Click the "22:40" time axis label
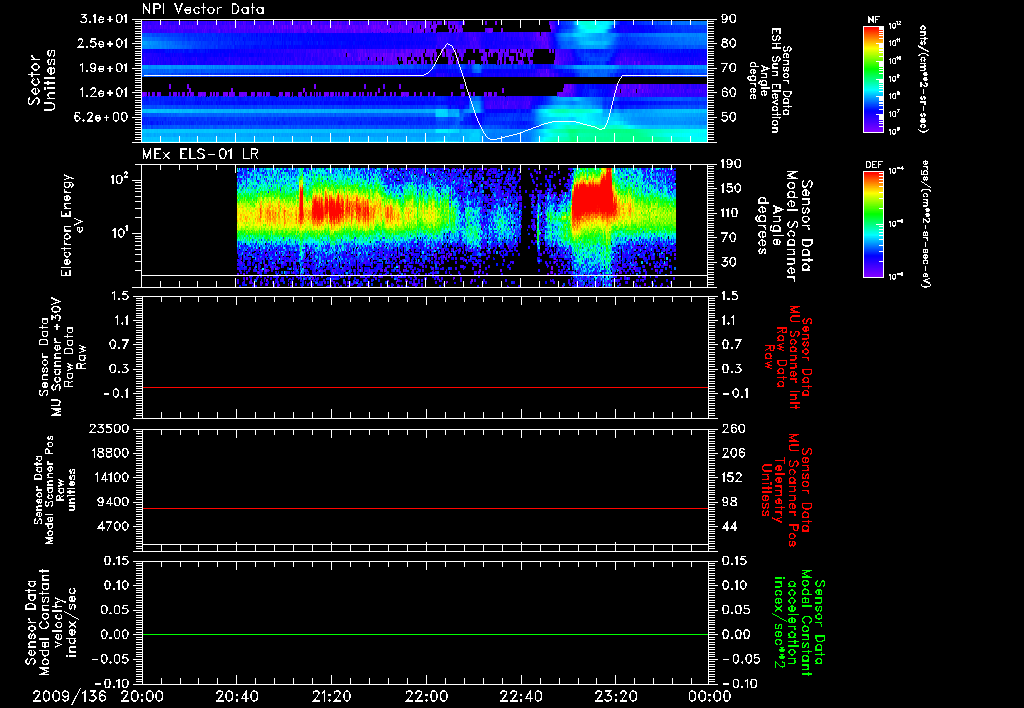 click(x=520, y=696)
